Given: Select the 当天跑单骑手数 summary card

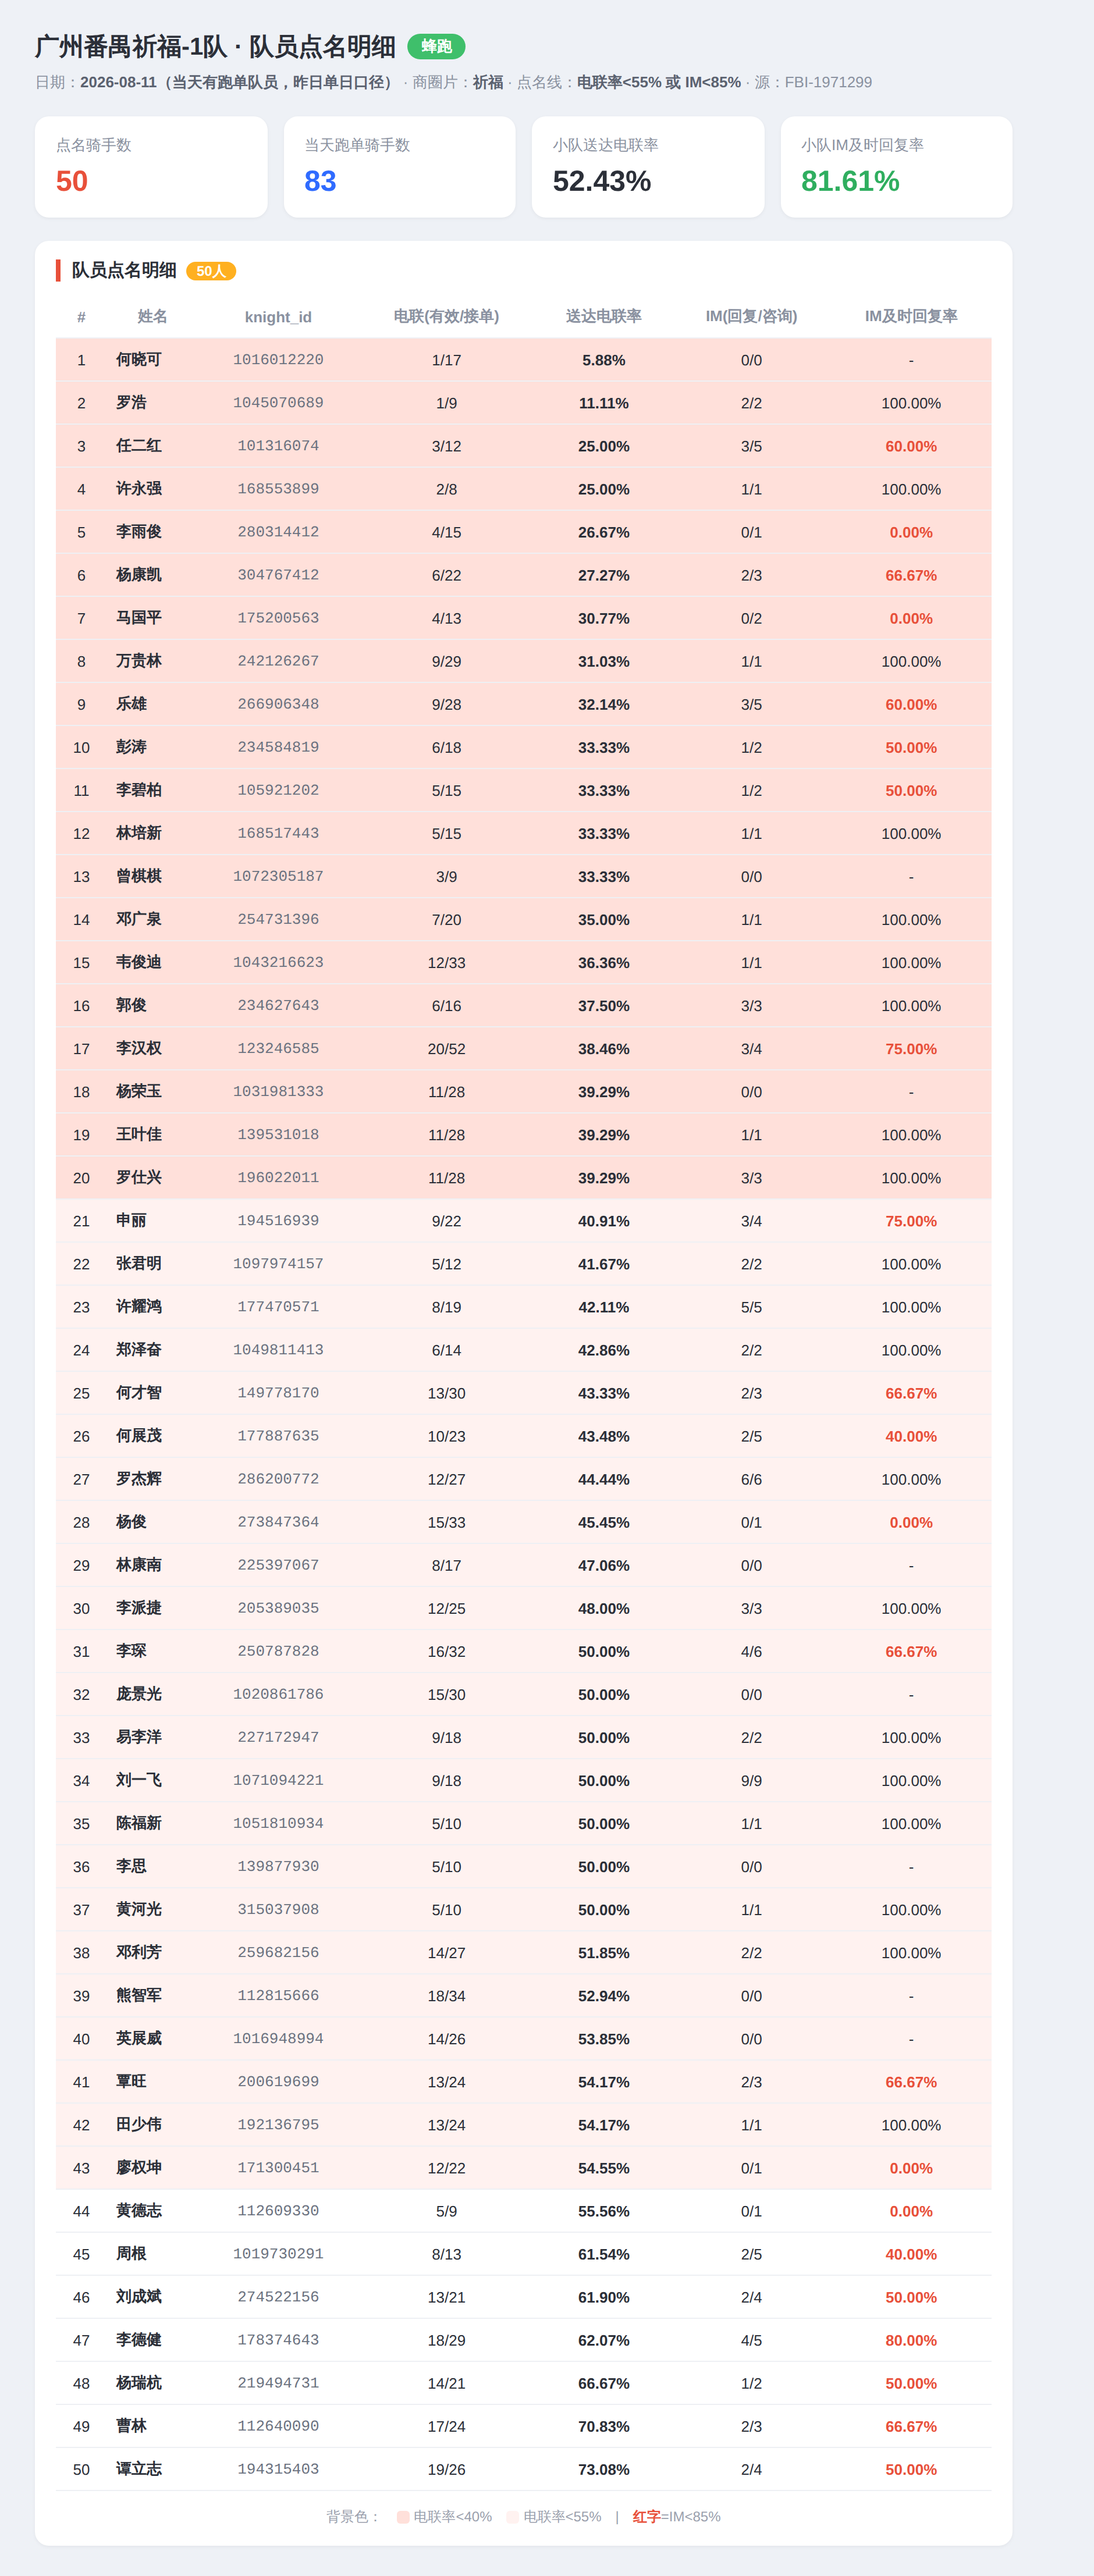Looking at the screenshot, I should click(399, 167).
